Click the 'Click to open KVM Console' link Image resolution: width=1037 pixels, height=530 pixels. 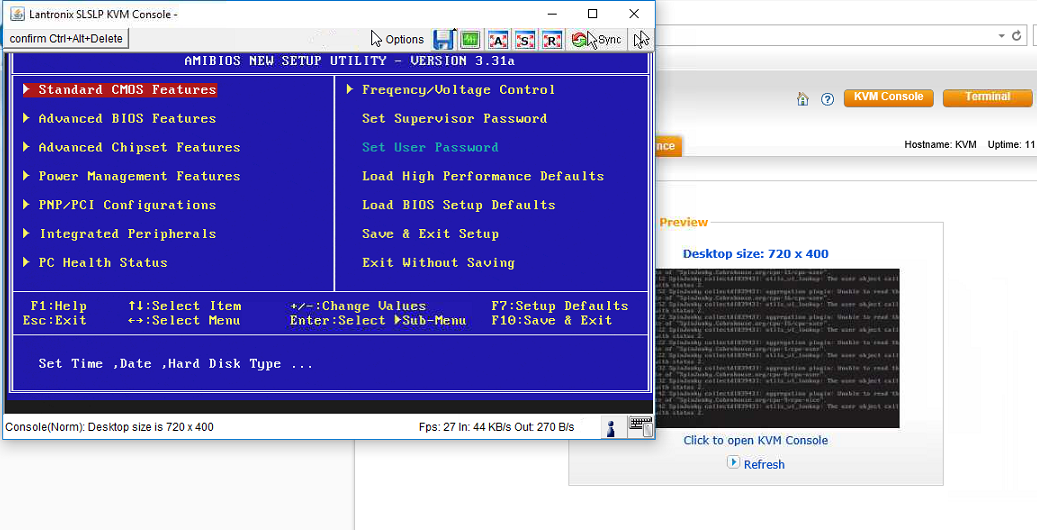(x=755, y=441)
